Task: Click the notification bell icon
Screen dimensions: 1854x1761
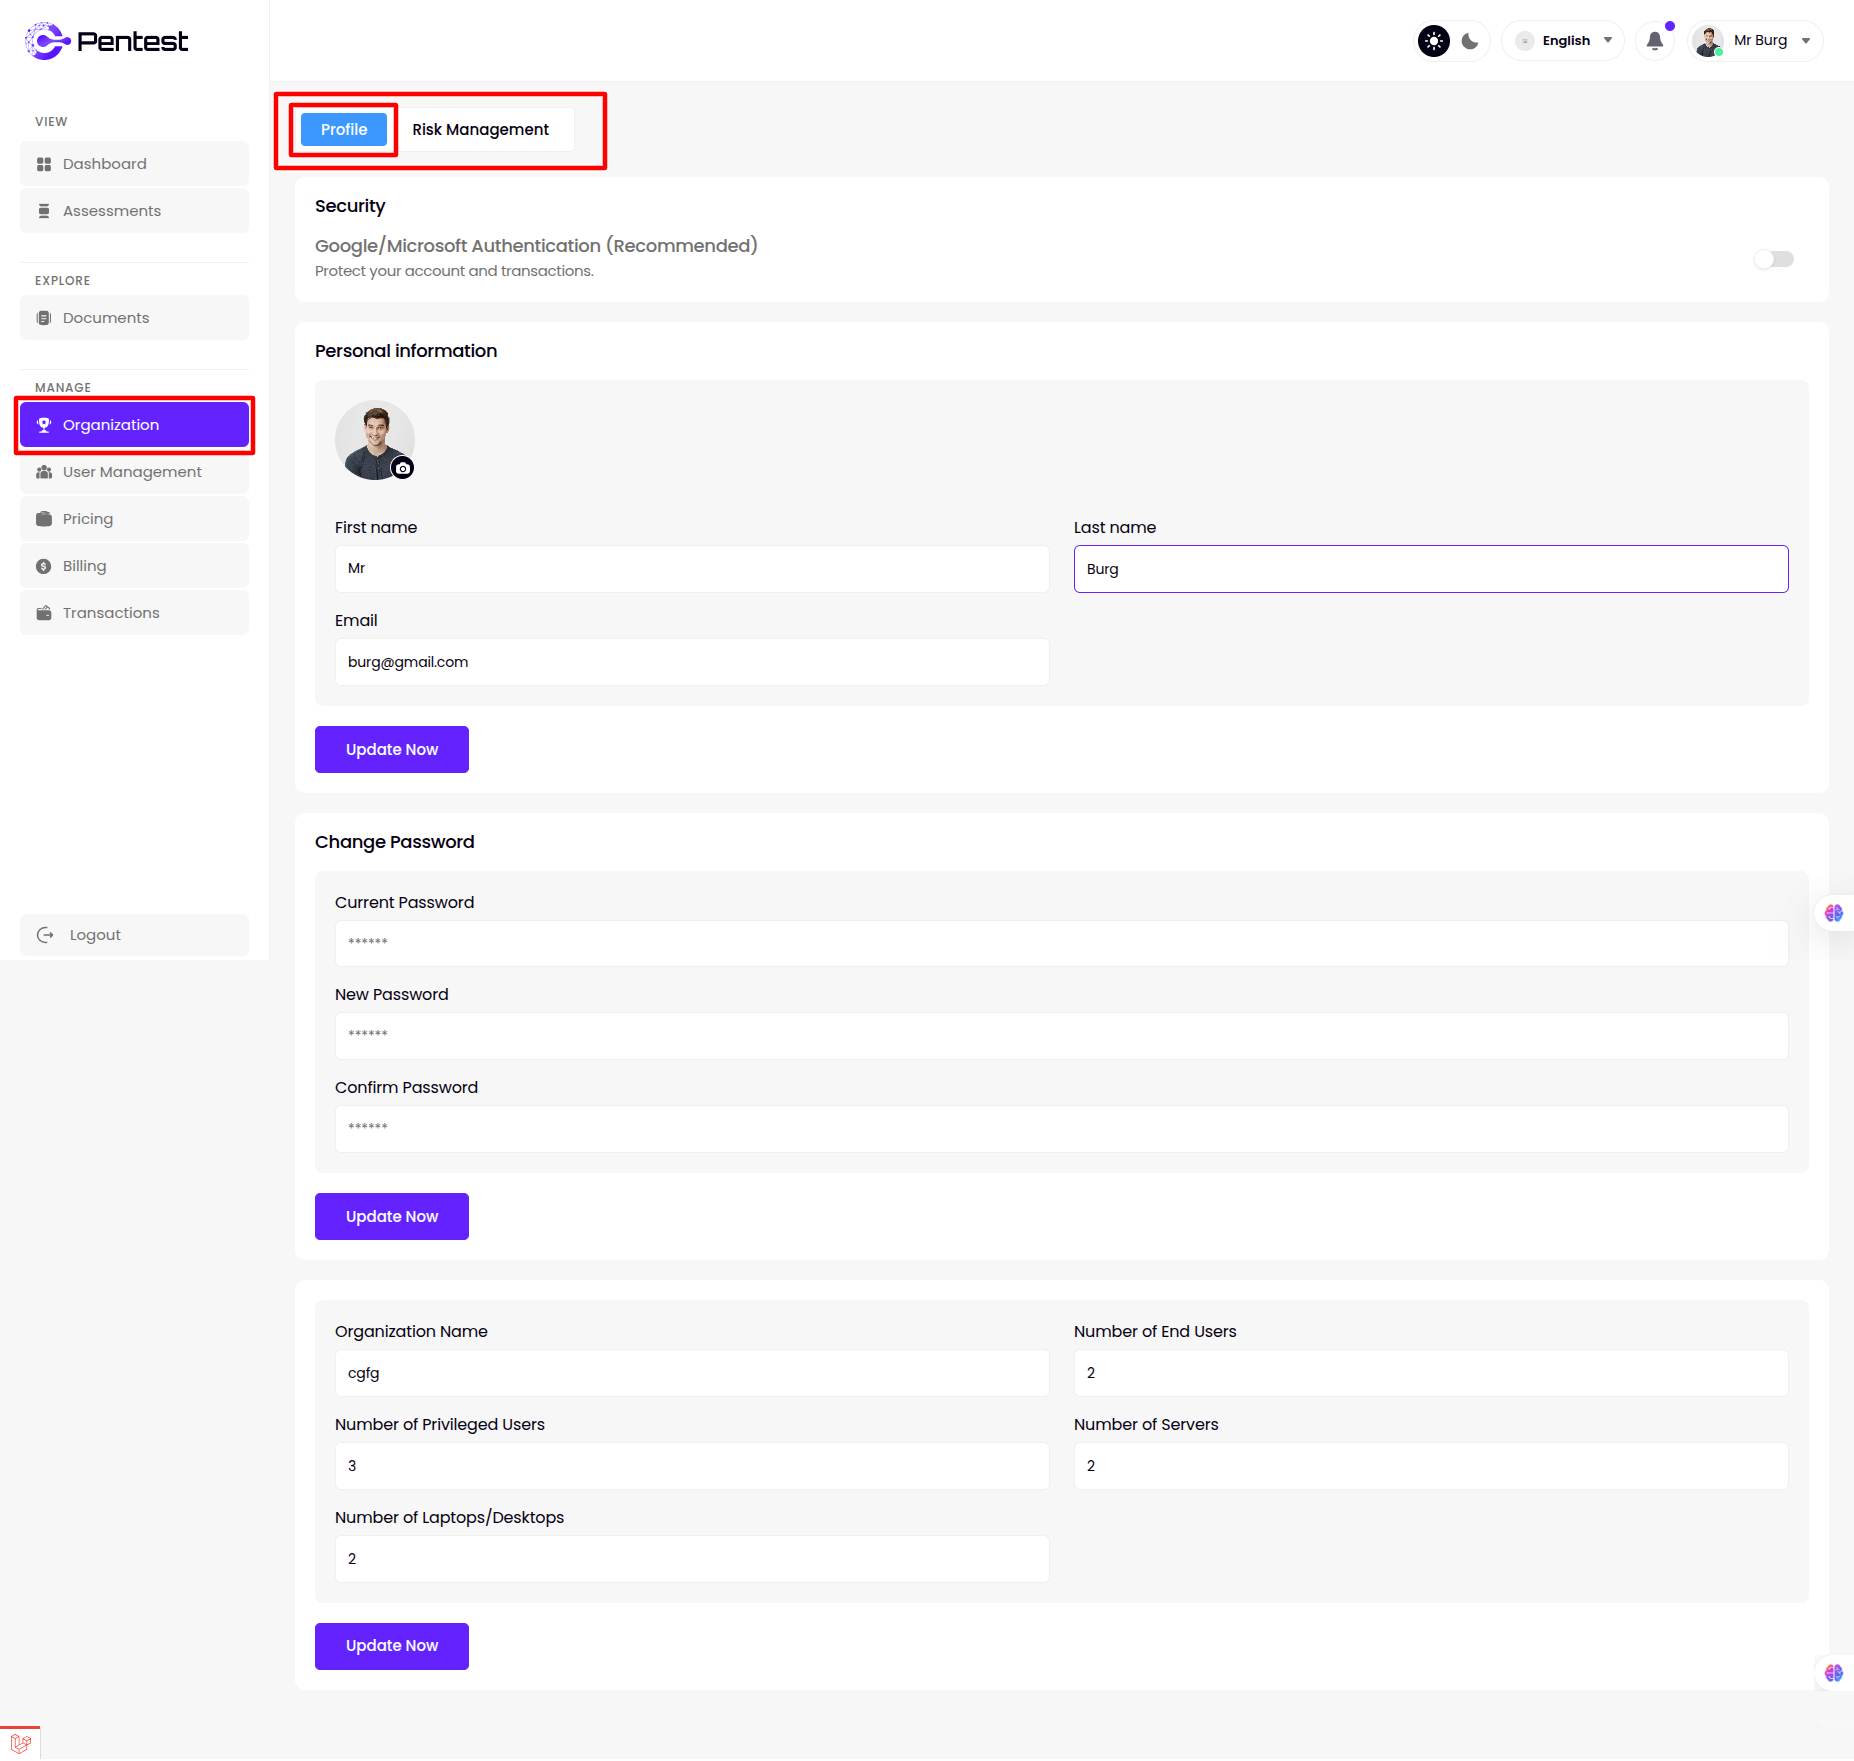Action: pyautogui.click(x=1655, y=41)
